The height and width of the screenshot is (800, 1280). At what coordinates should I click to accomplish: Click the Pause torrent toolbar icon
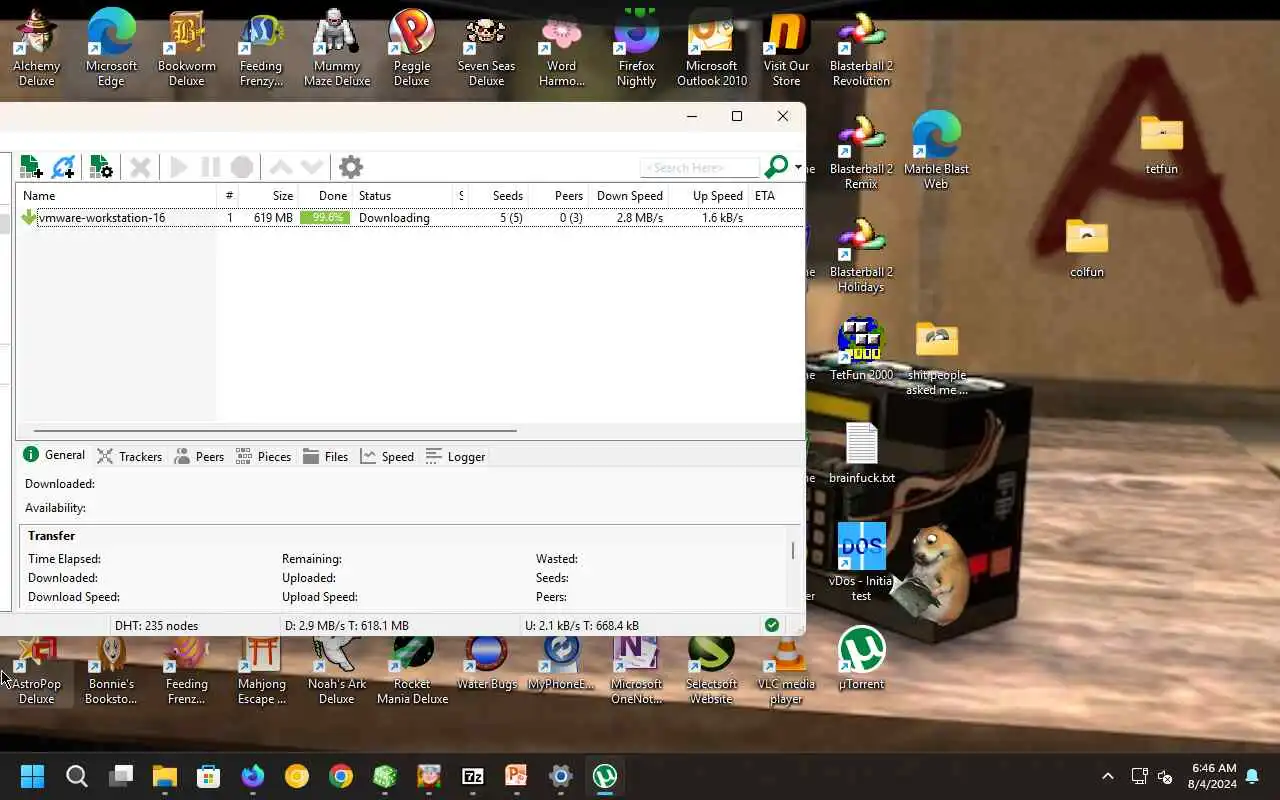tap(210, 167)
